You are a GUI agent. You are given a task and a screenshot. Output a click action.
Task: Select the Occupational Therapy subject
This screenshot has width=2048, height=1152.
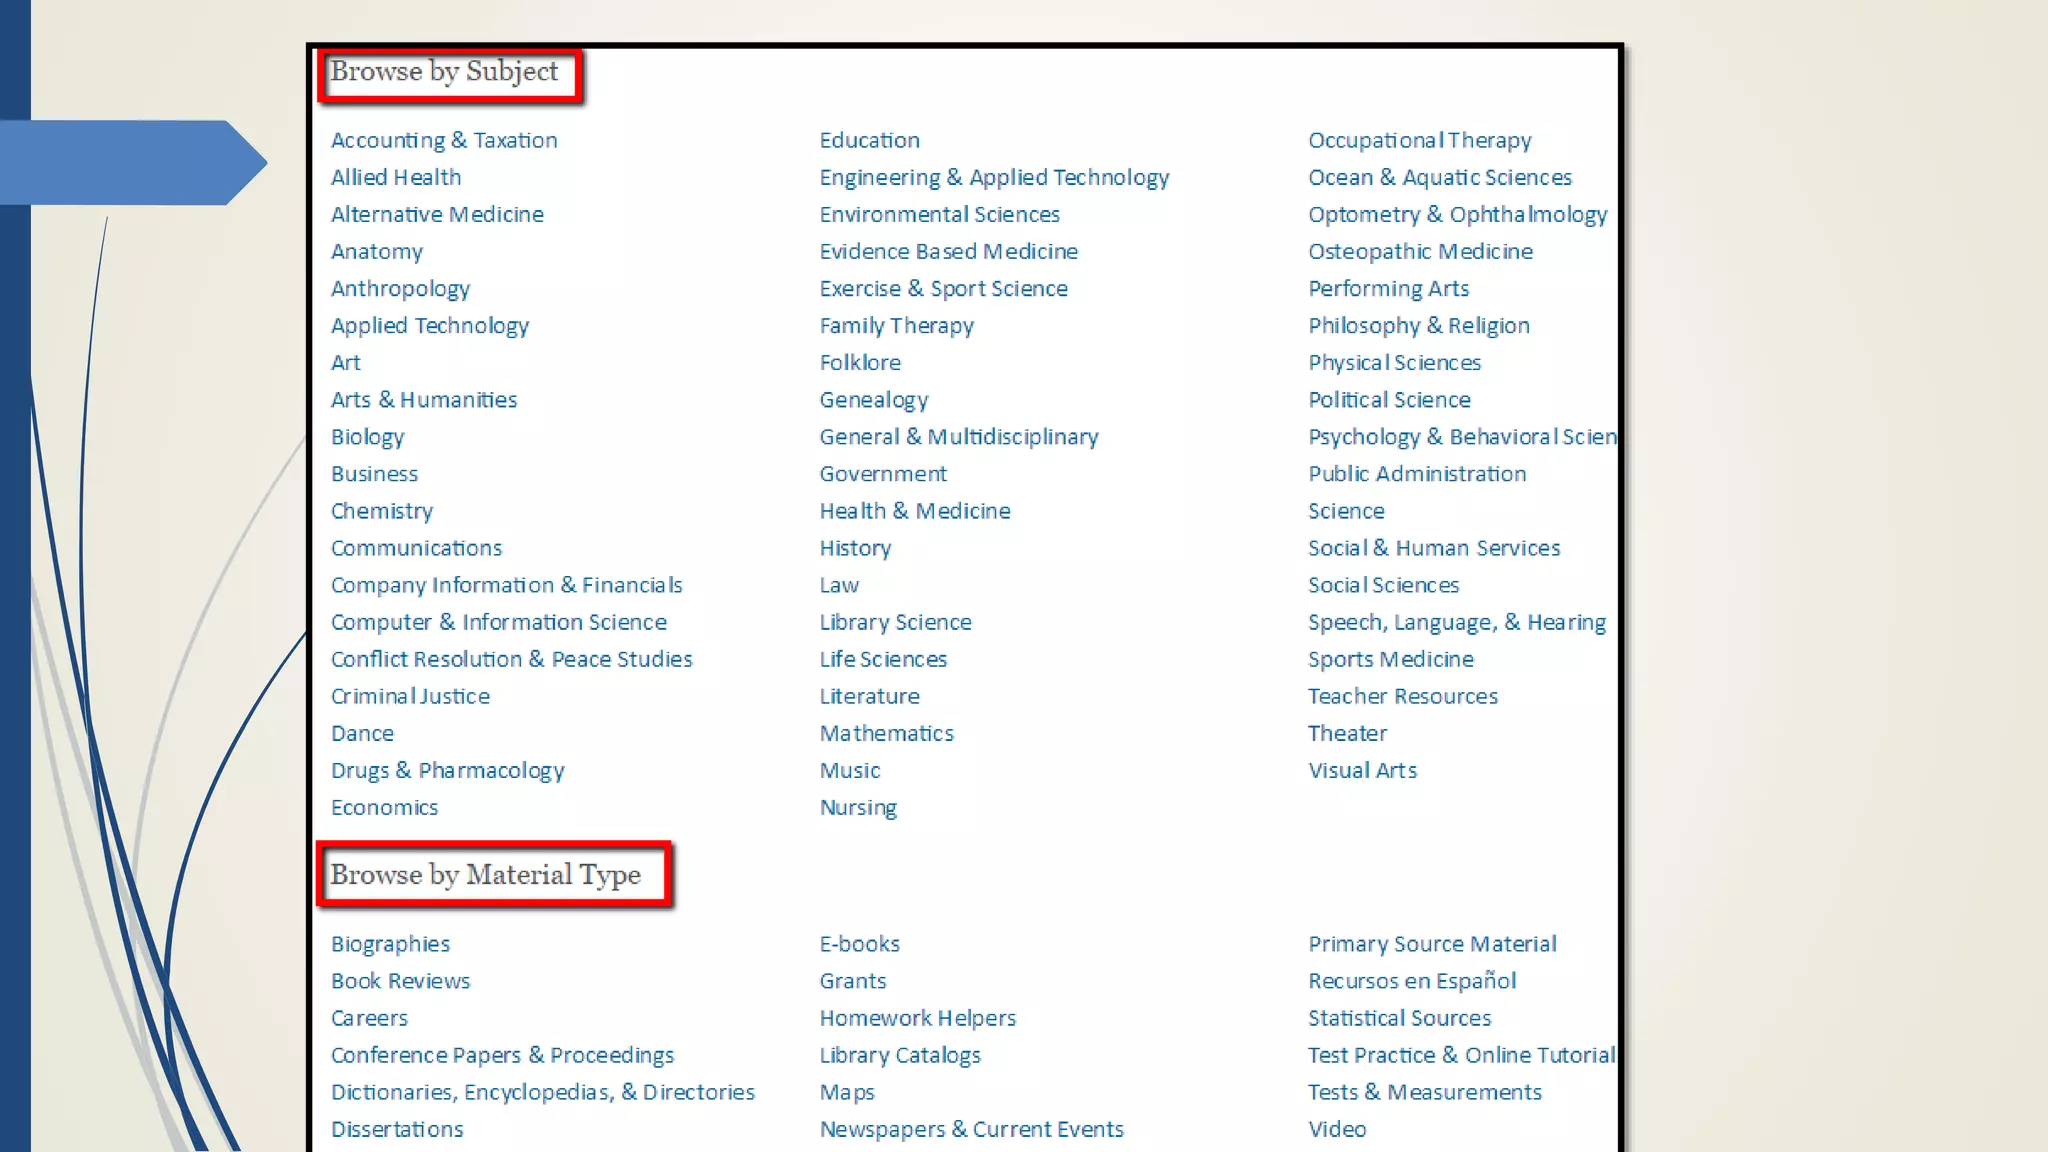pos(1419,140)
